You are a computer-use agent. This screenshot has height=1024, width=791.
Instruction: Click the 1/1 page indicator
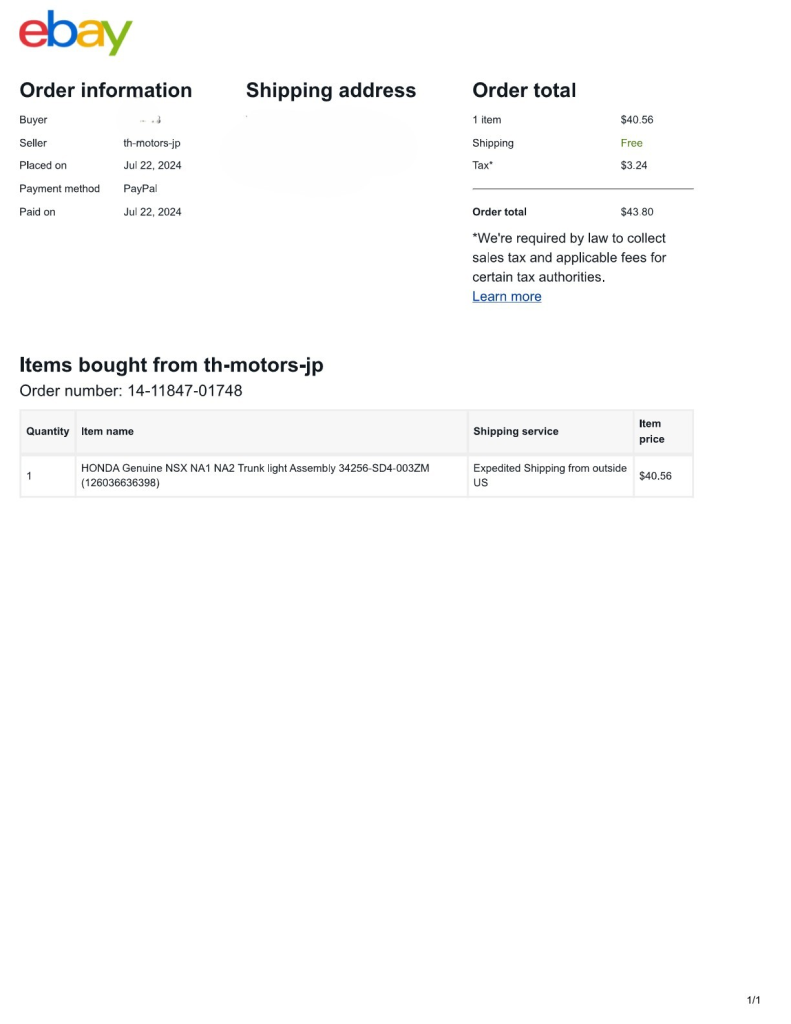pyautogui.click(x=754, y=1001)
